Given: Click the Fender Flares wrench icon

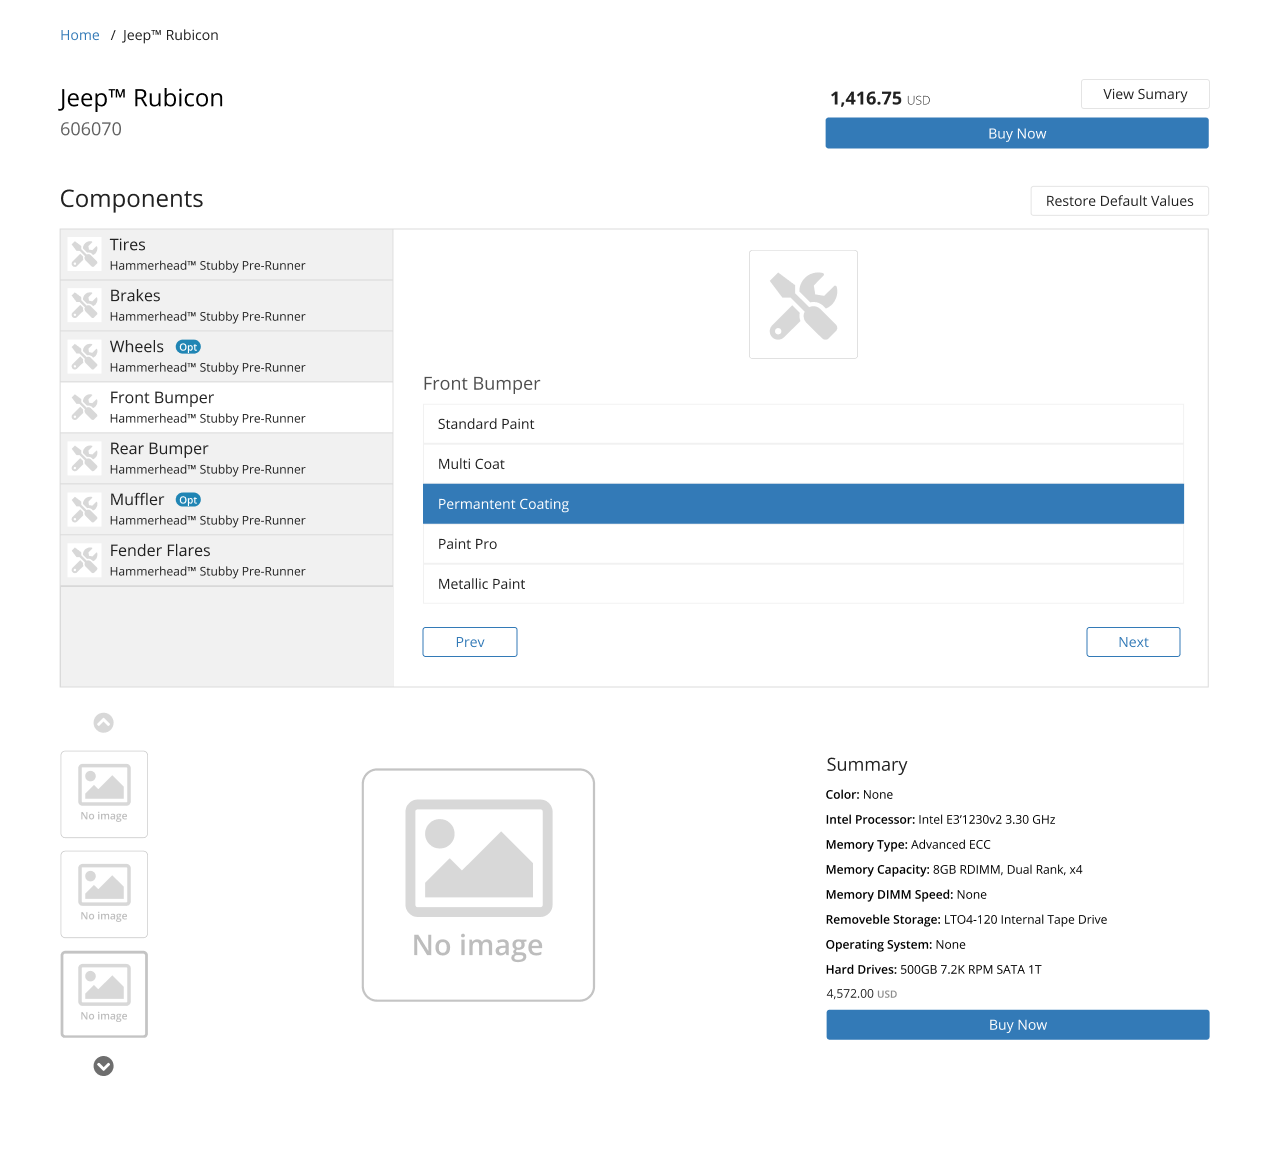Looking at the screenshot, I should [85, 560].
